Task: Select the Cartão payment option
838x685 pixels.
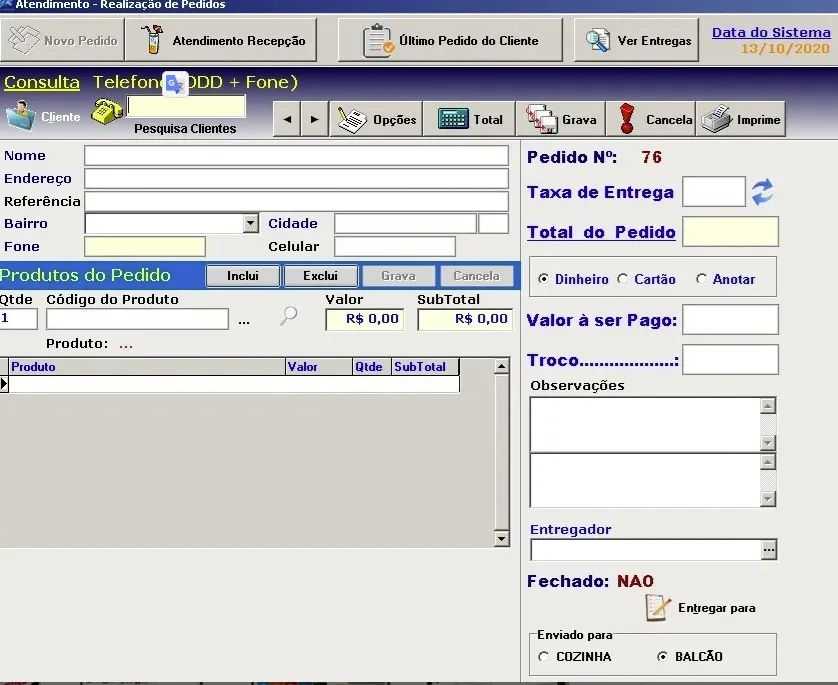Action: click(623, 279)
